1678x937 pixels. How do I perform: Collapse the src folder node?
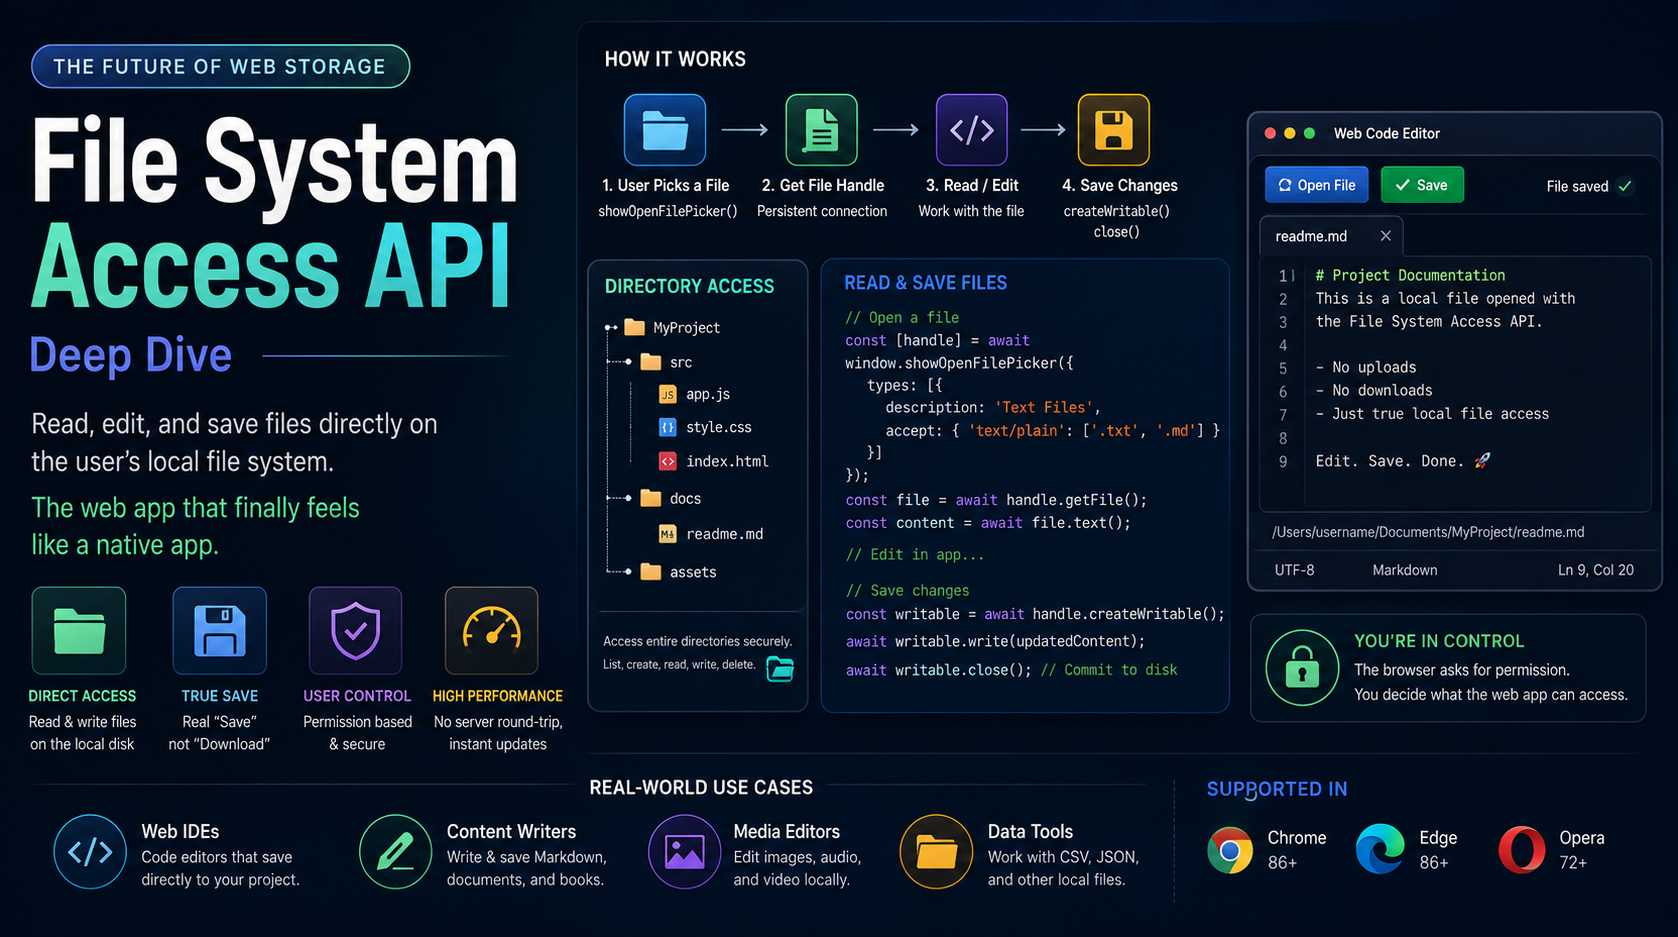coord(628,362)
